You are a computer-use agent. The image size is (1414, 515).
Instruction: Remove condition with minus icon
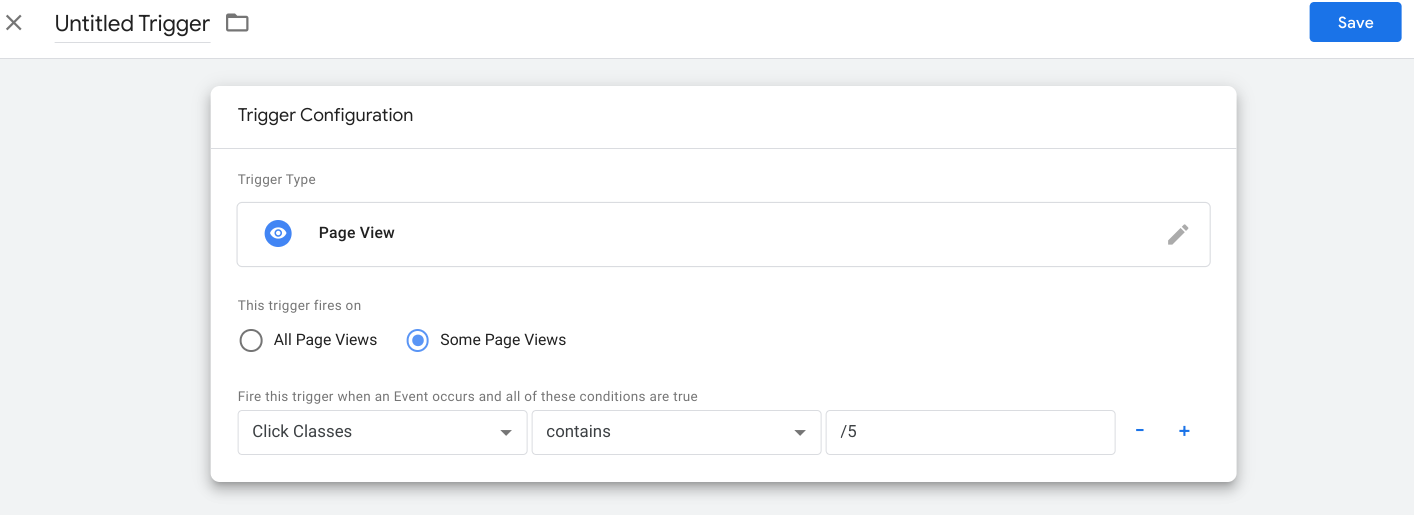click(x=1139, y=431)
